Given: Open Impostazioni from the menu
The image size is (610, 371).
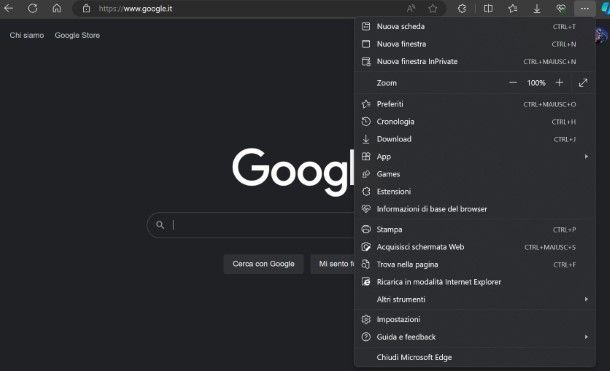Looking at the screenshot, I should (475, 320).
